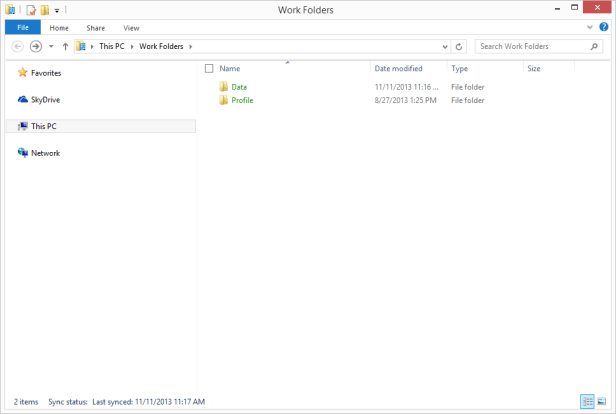616x414 pixels.
Task: Toggle the select all items checkbox
Action: (x=209, y=69)
